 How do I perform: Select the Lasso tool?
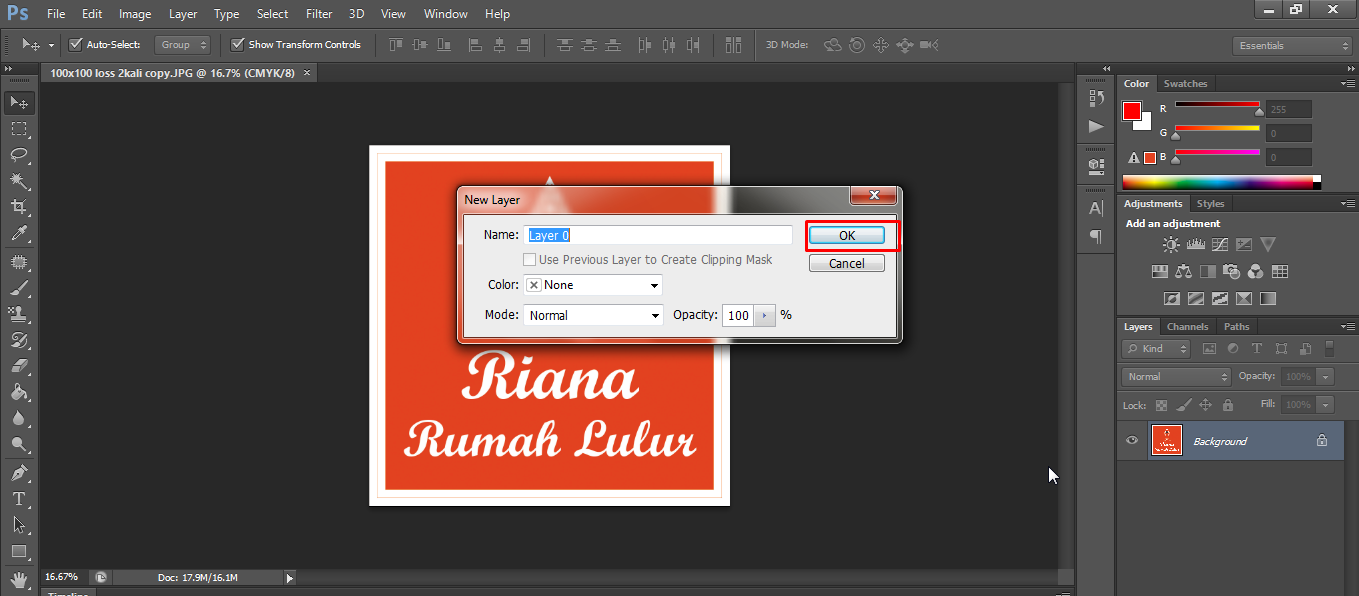(x=20, y=155)
